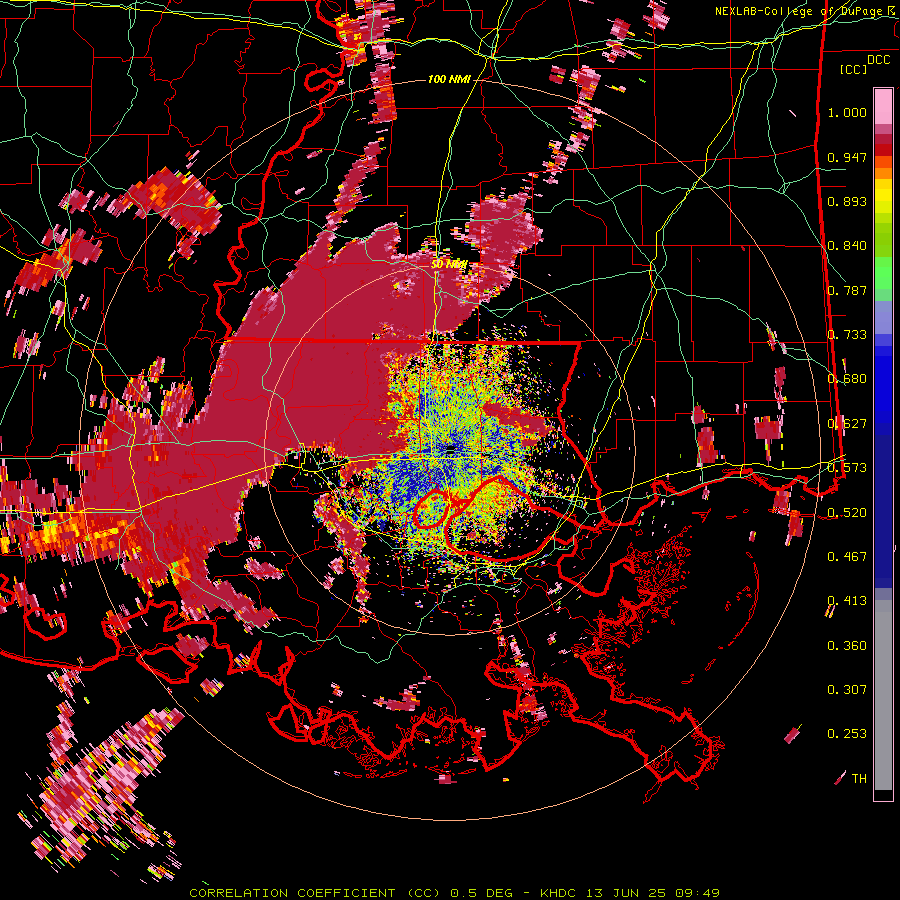Click the TH threshold label in legend
The image size is (900, 900).
point(859,779)
